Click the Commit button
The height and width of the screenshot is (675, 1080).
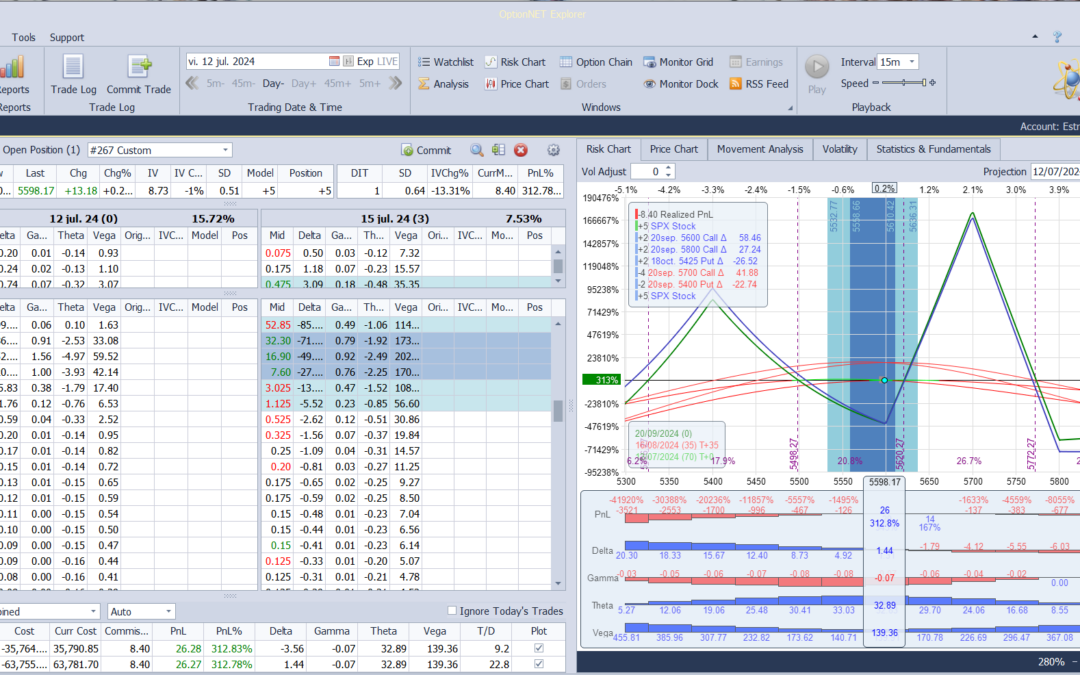(426, 150)
